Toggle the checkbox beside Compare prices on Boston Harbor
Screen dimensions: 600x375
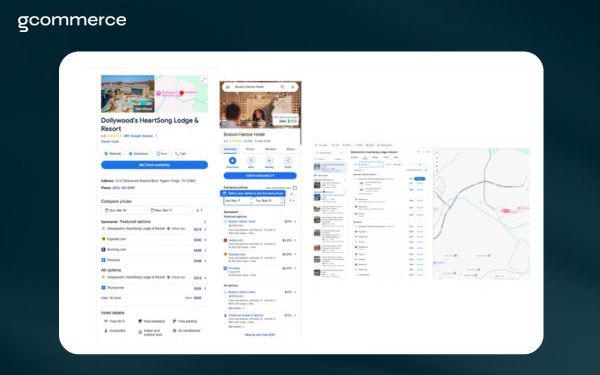click(x=295, y=188)
